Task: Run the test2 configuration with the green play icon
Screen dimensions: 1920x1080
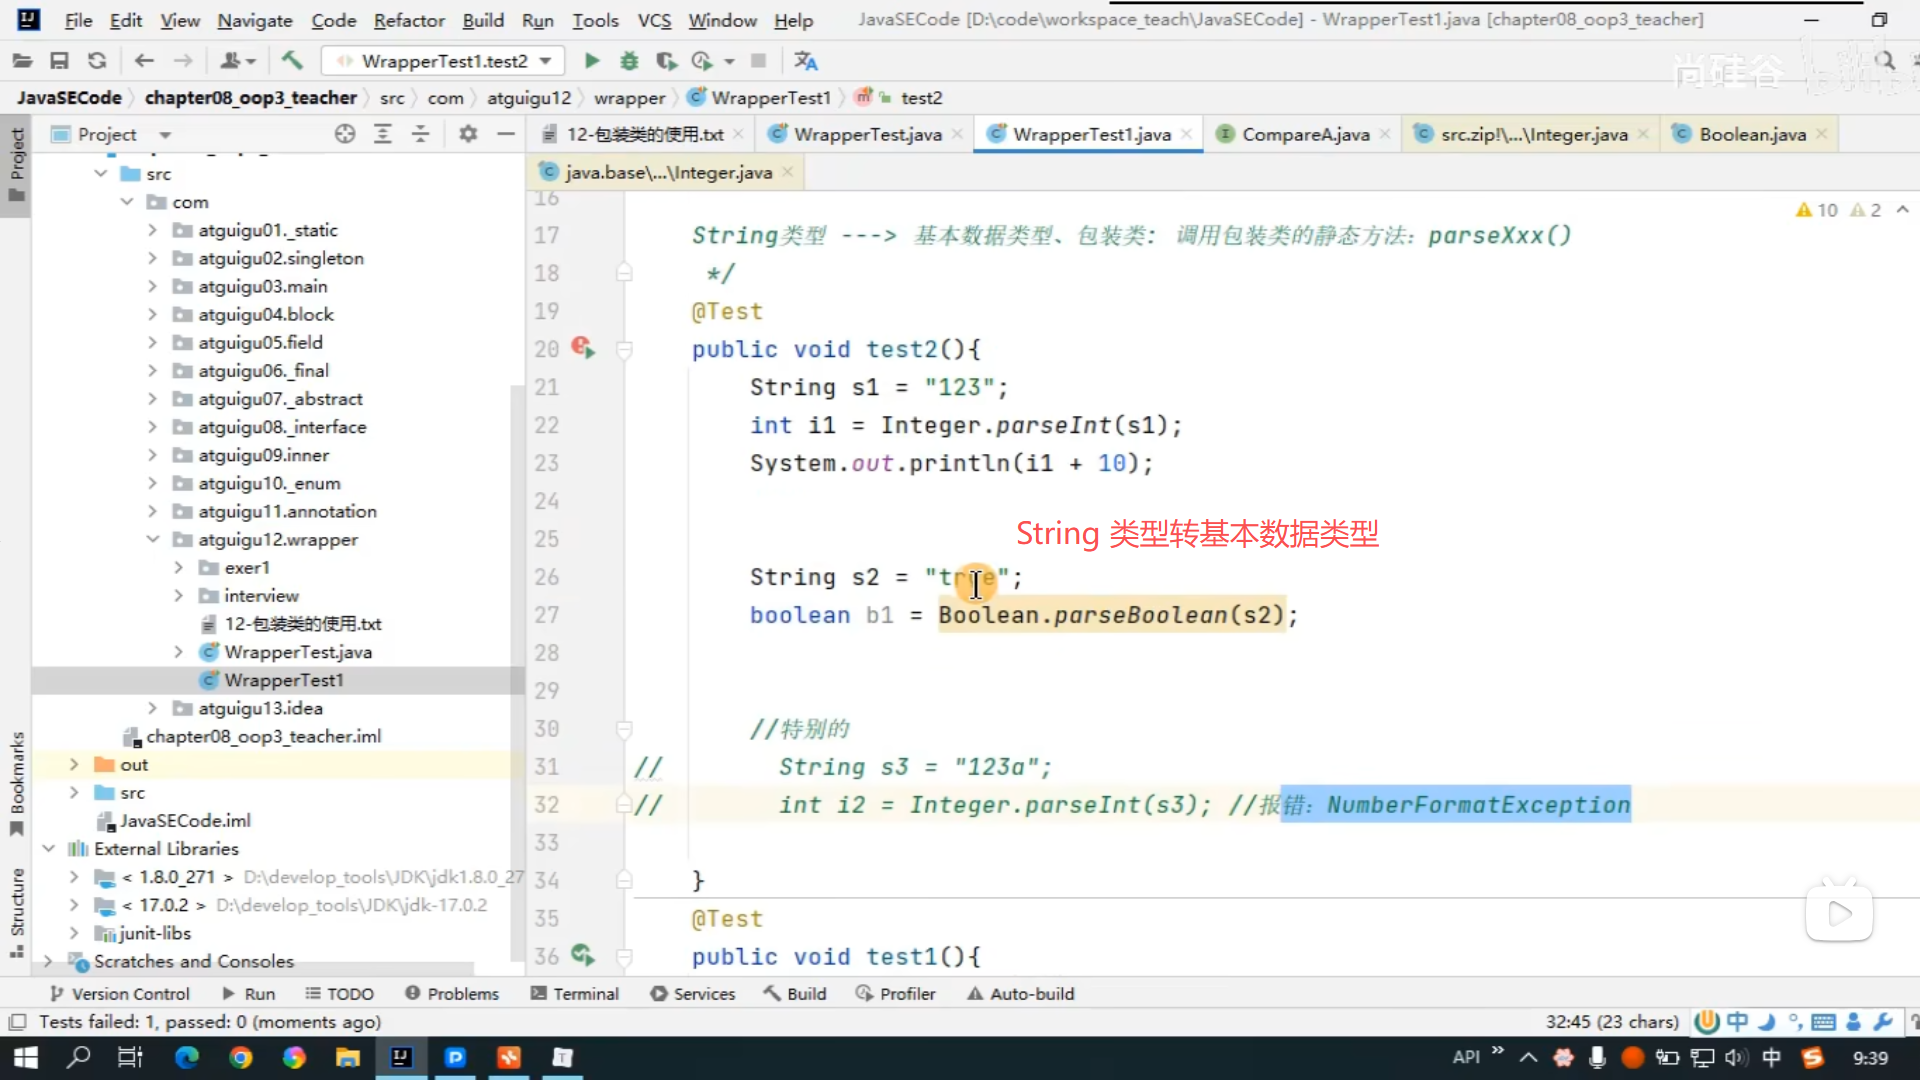Action: tap(592, 61)
